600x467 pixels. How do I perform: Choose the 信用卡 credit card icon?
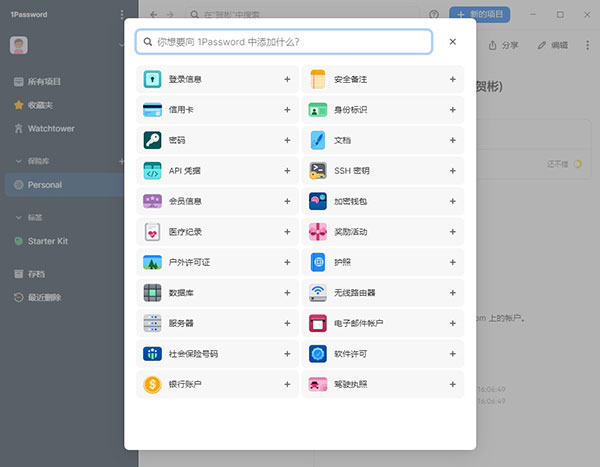click(152, 110)
